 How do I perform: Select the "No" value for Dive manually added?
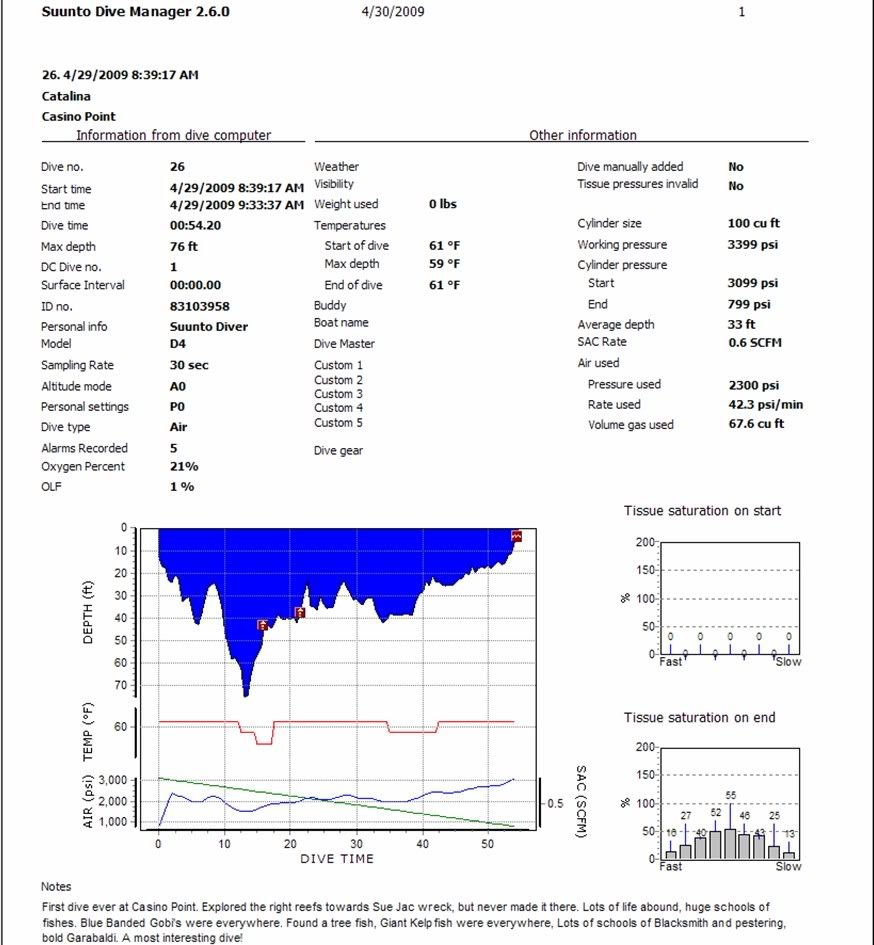click(735, 167)
